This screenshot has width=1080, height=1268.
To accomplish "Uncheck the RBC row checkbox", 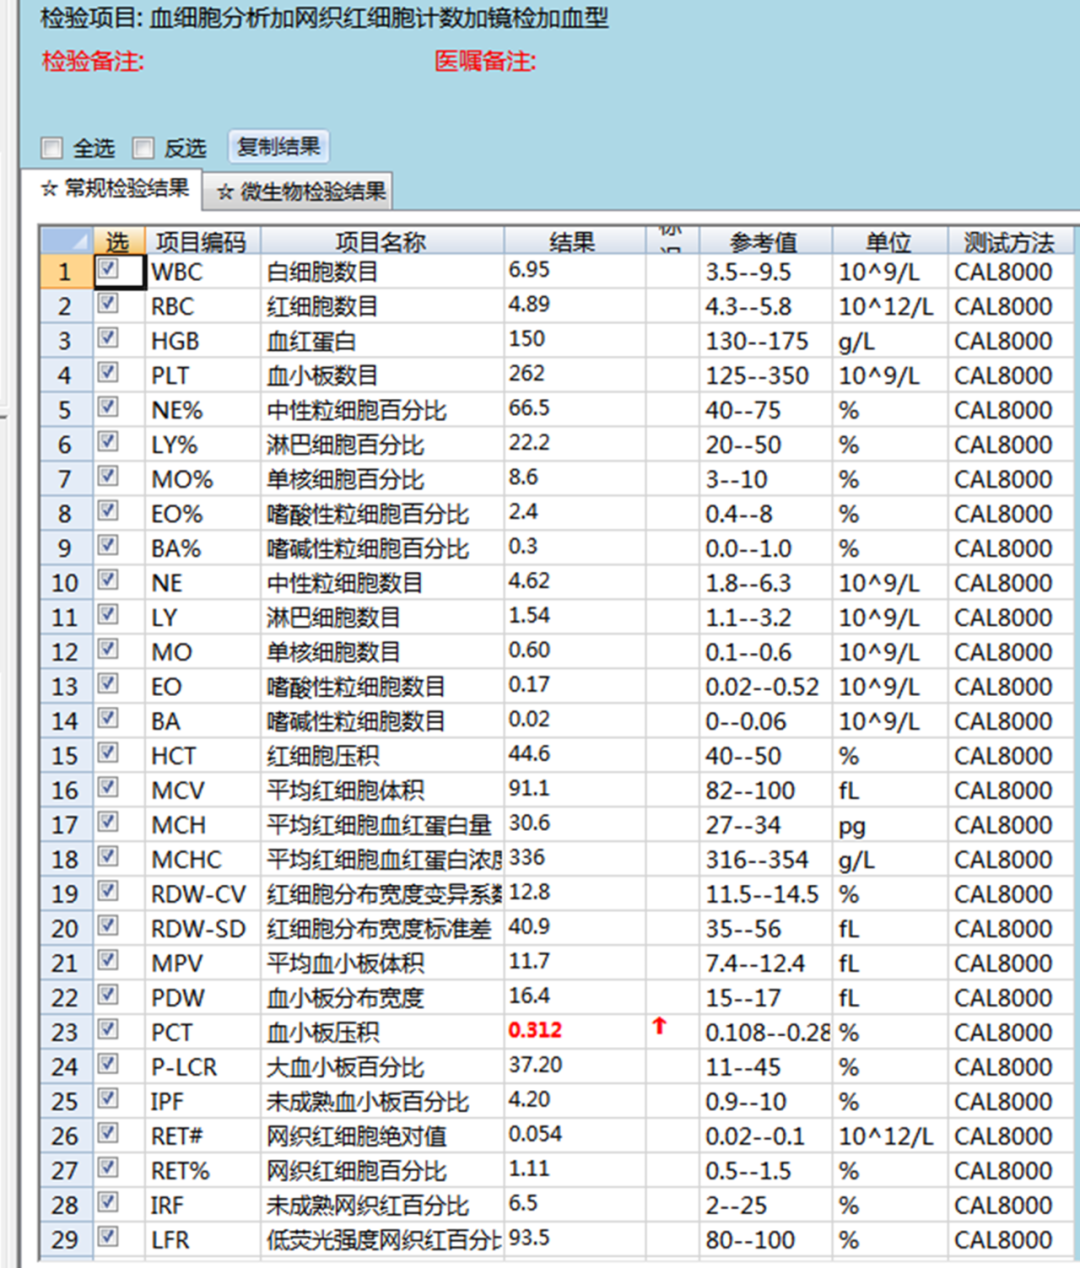I will coord(108,304).
